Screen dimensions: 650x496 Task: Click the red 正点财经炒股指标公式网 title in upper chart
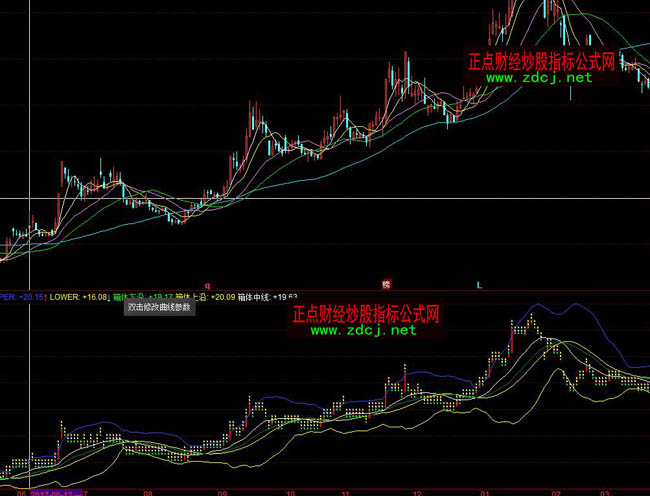tap(542, 60)
